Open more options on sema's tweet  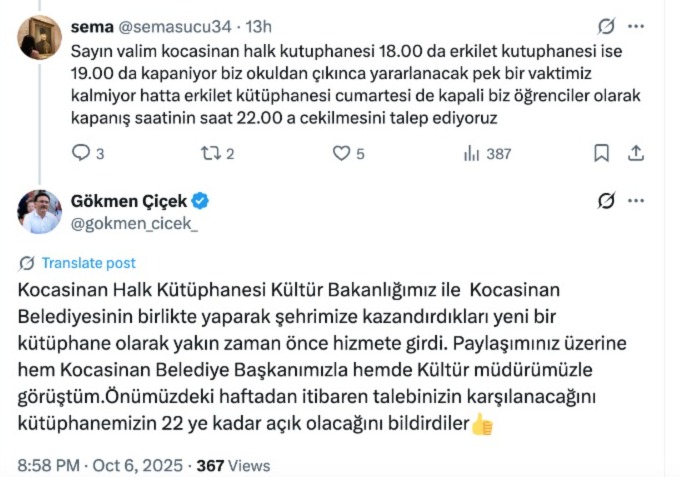point(636,26)
